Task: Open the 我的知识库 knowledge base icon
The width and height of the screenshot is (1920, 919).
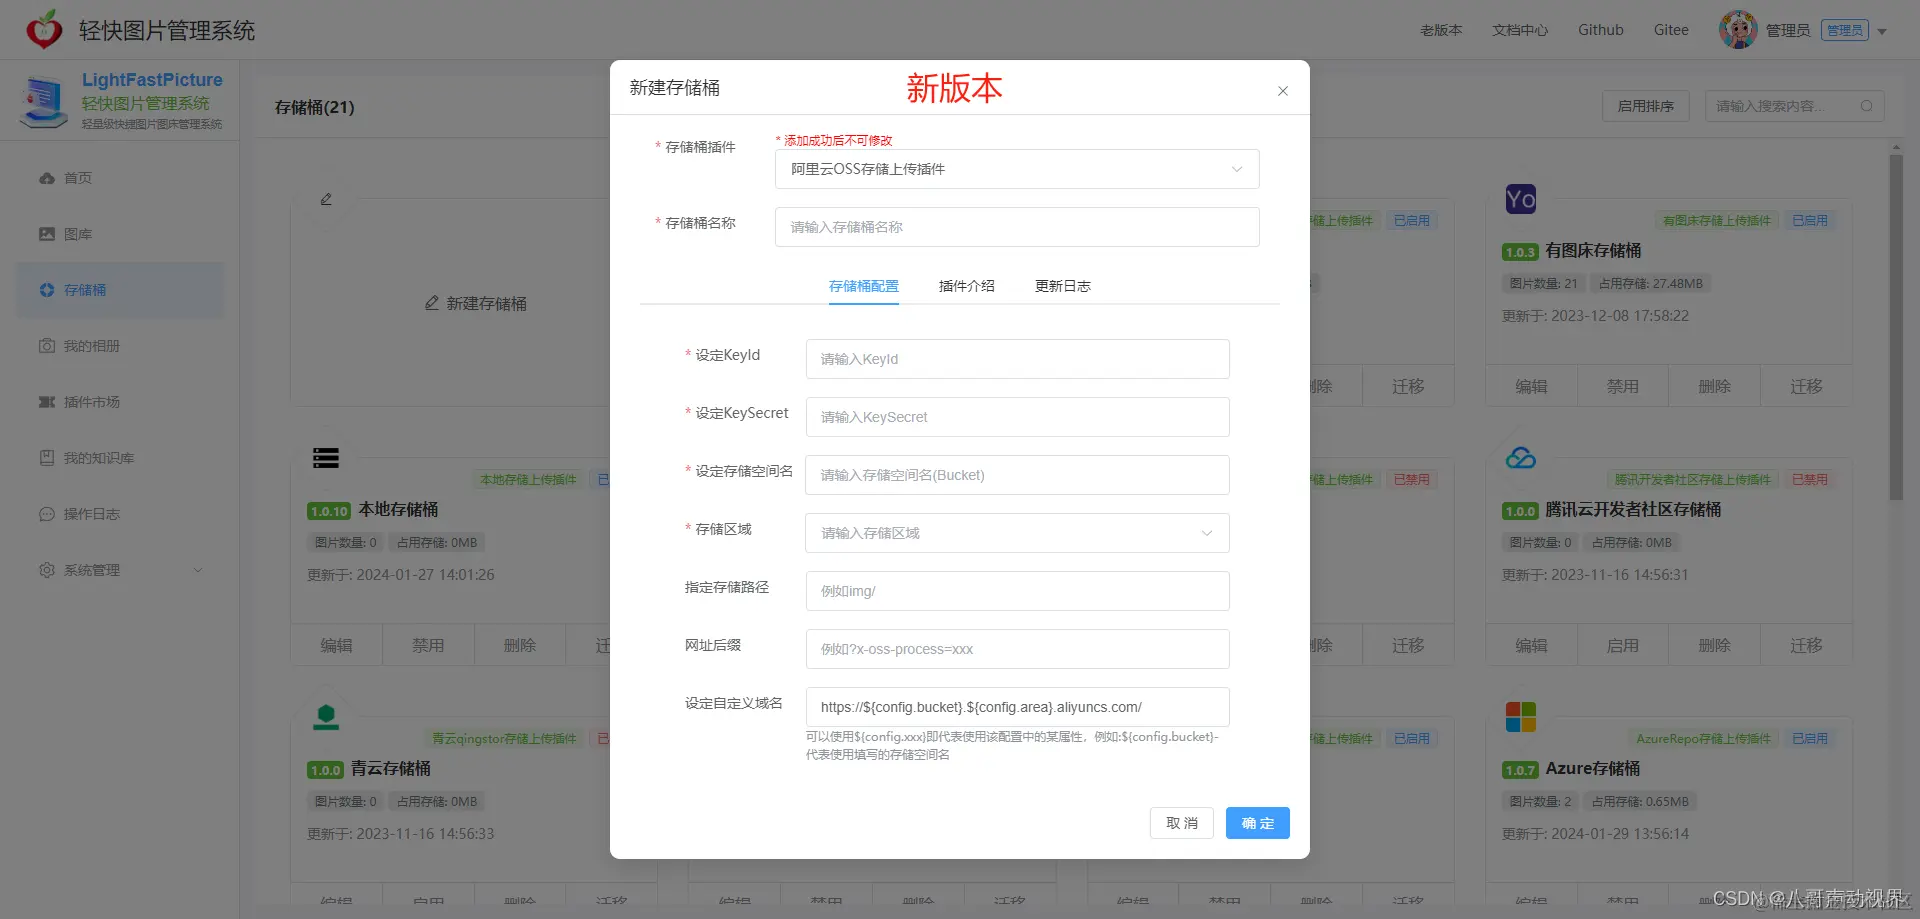Action: [47, 458]
